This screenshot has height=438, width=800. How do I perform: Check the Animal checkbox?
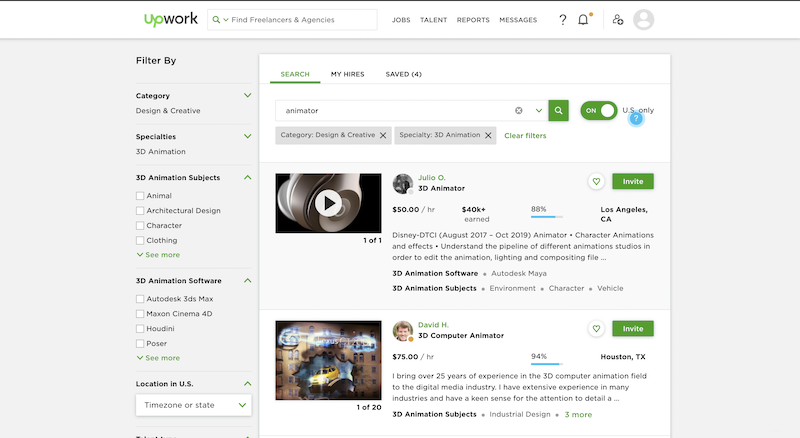coord(140,196)
